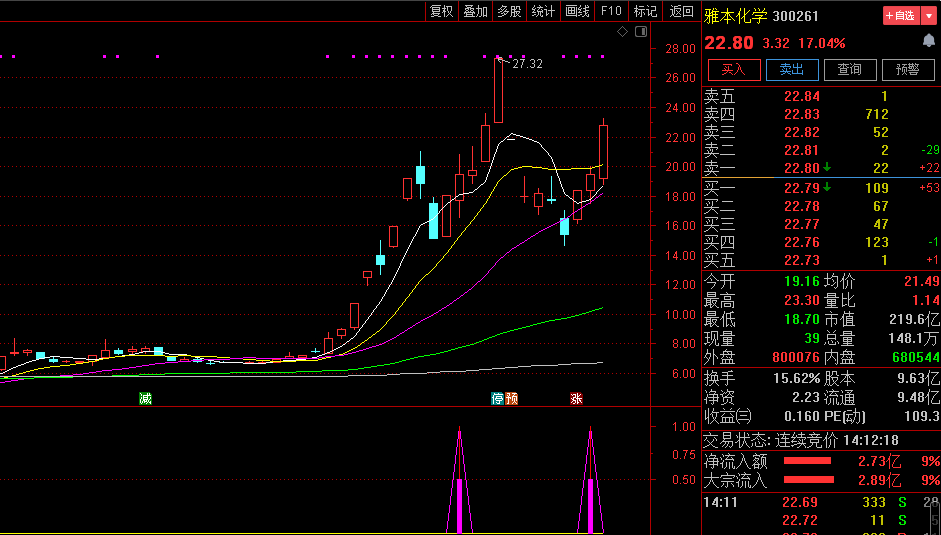The width and height of the screenshot is (941, 535).
Task: Click stock code 300261
Action: click(796, 16)
